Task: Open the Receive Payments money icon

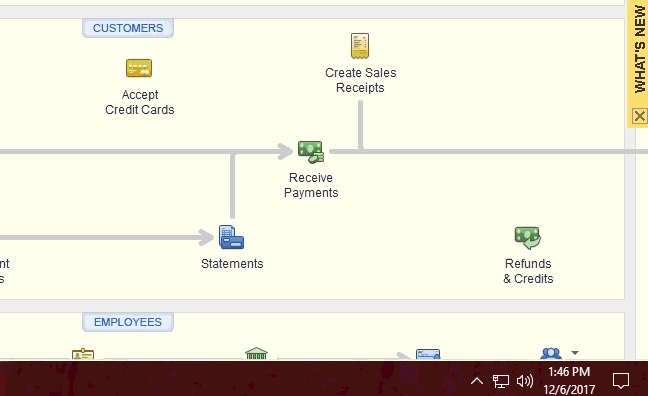Action: [x=311, y=152]
